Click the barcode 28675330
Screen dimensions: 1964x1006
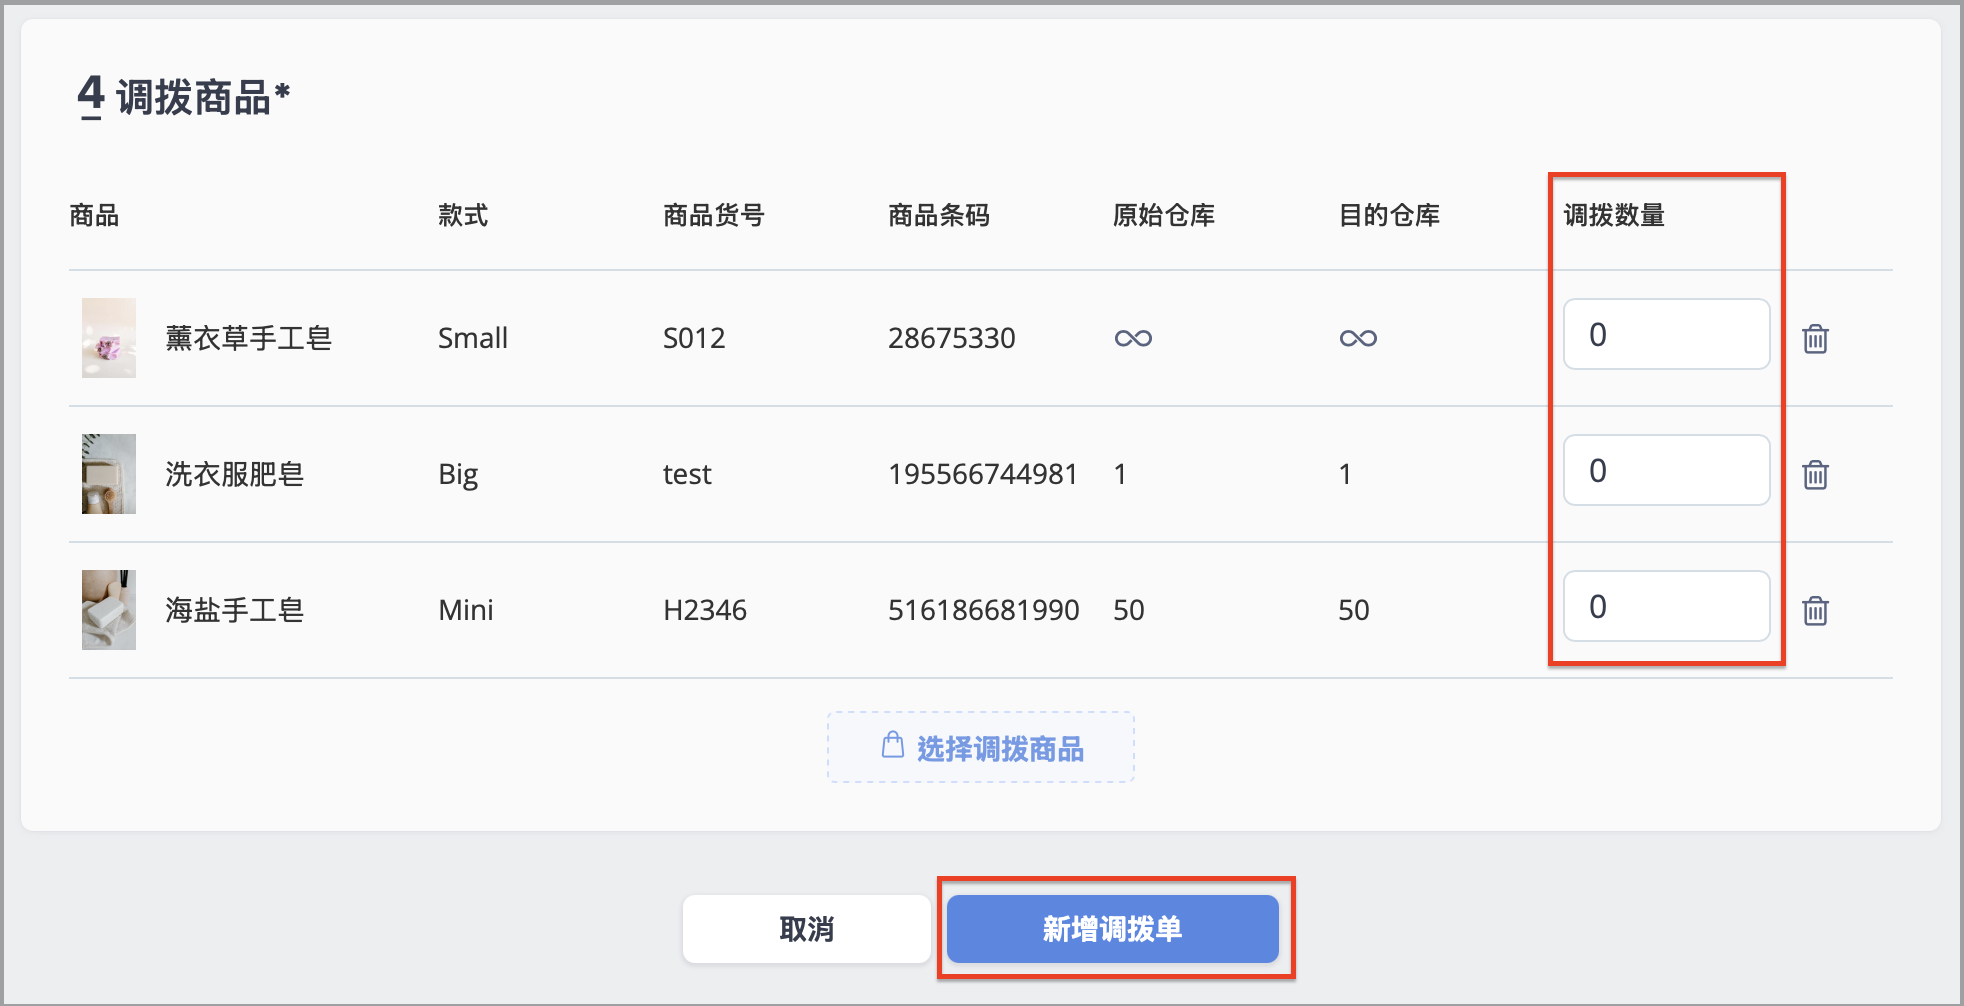952,338
